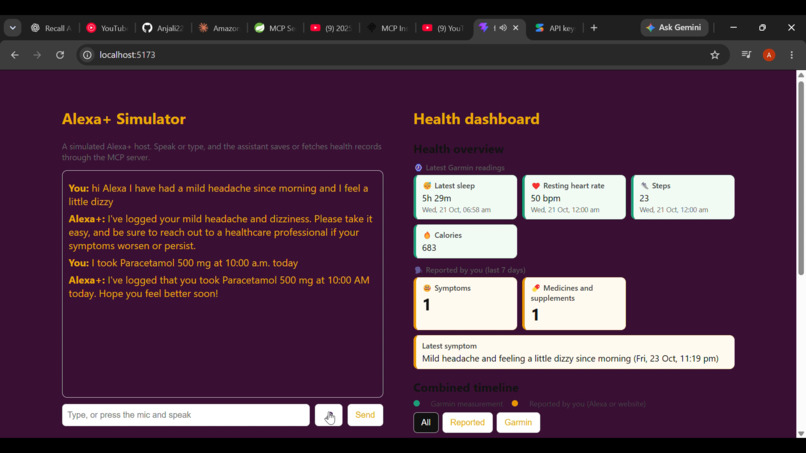
Task: Open the Latest sleep card
Action: 465,197
